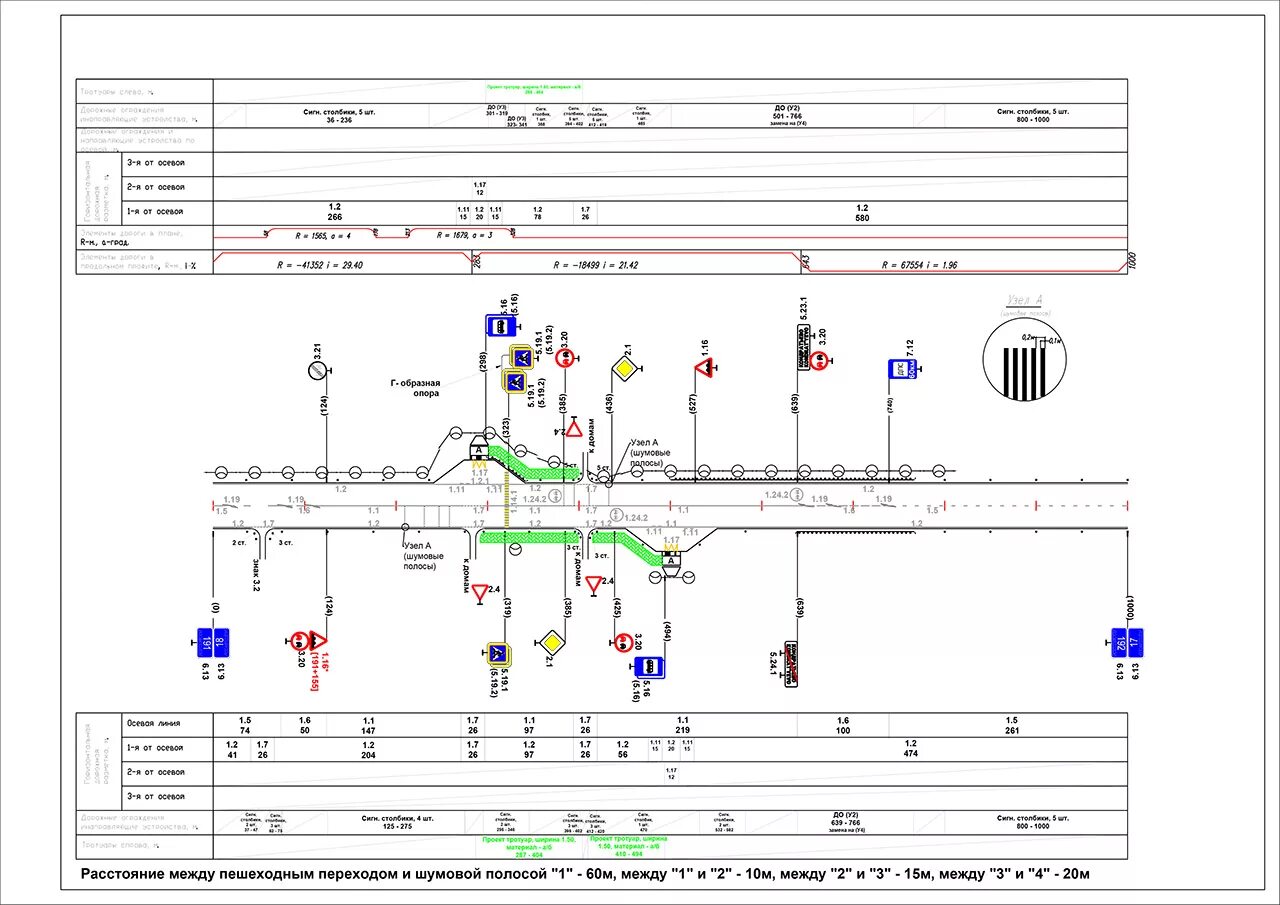
Task: Click the text R = -18499 i = 21.42
Action: point(596,266)
